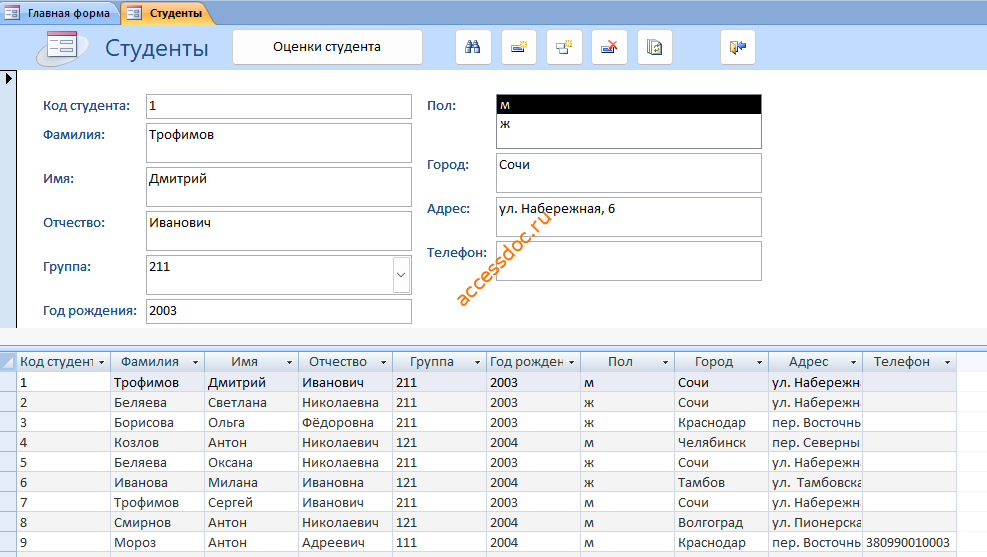Click the Код студента input field
Image resolution: width=987 pixels, height=557 pixels.
(279, 106)
